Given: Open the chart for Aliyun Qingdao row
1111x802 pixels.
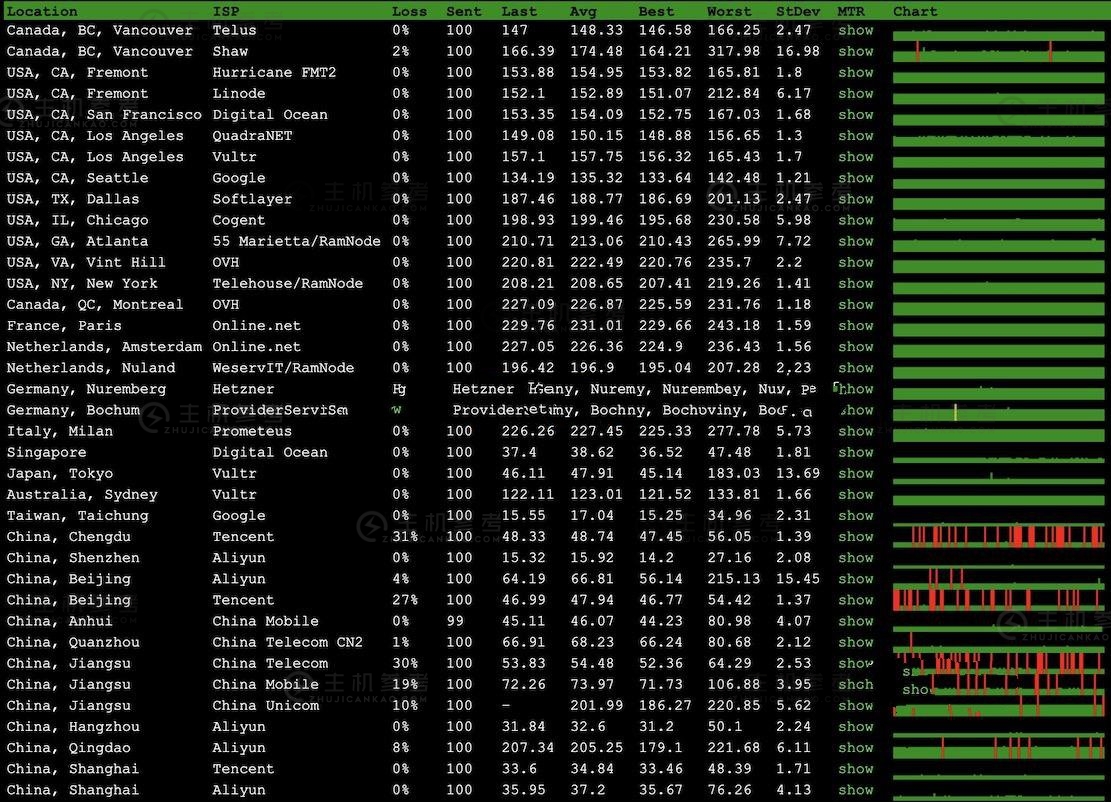Looking at the screenshot, I should [x=998, y=748].
